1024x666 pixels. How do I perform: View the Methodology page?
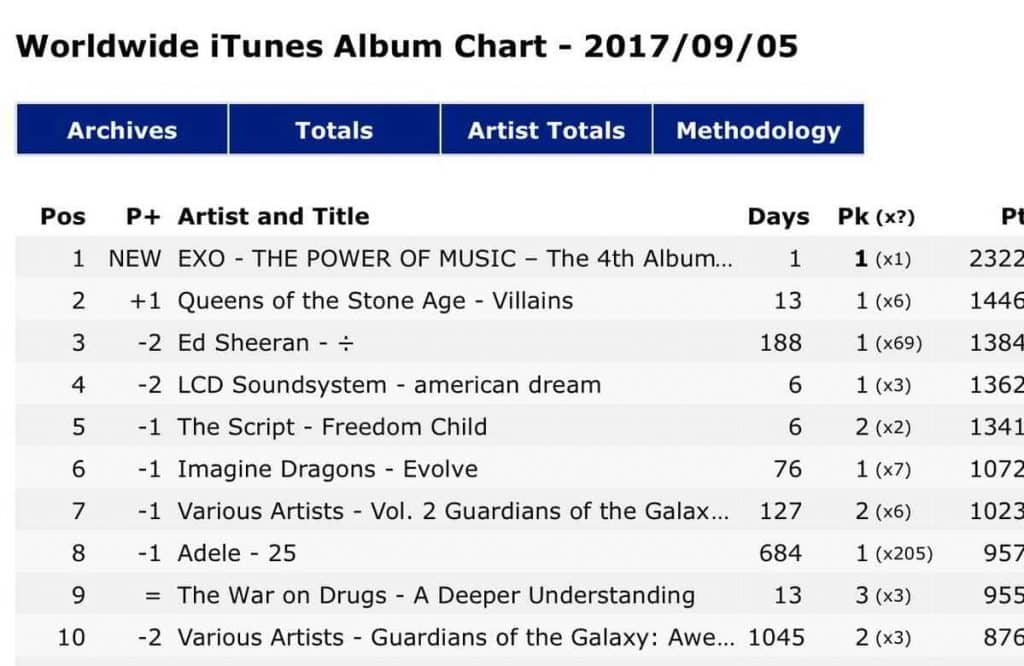(758, 131)
